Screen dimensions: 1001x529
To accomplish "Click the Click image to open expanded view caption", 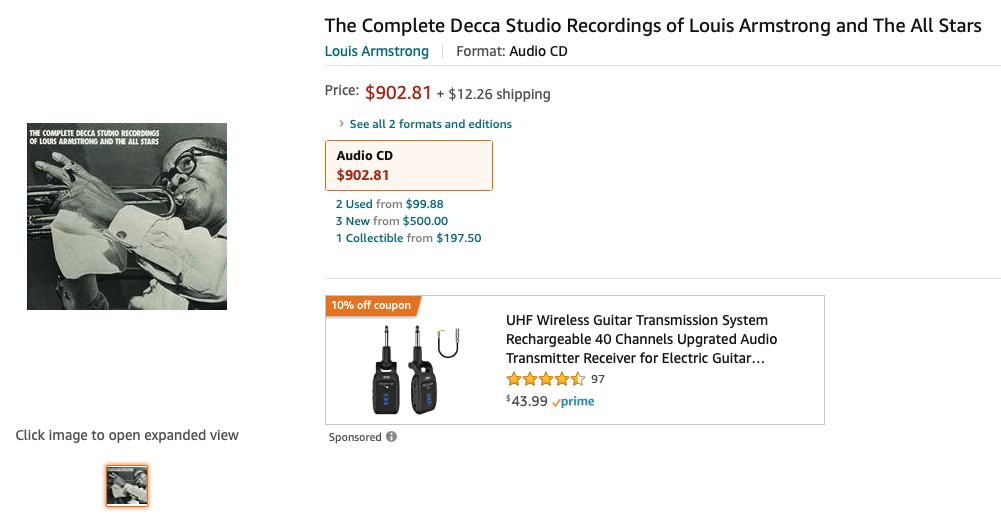I will coord(127,435).
